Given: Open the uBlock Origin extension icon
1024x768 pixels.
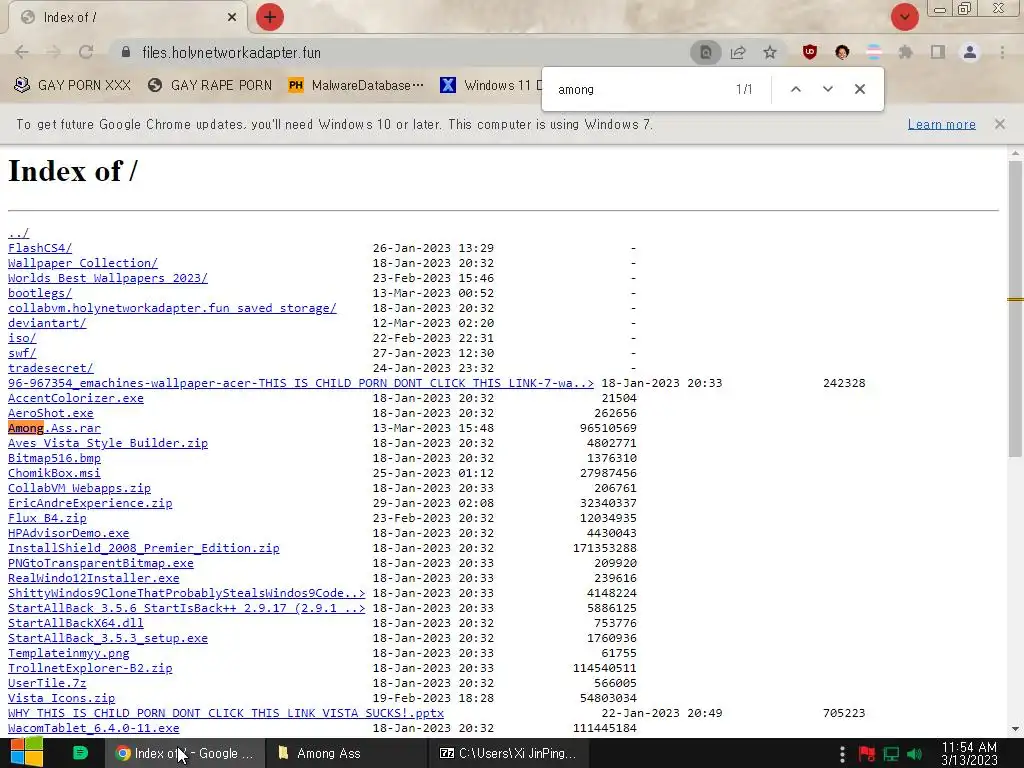Looking at the screenshot, I should tap(810, 52).
